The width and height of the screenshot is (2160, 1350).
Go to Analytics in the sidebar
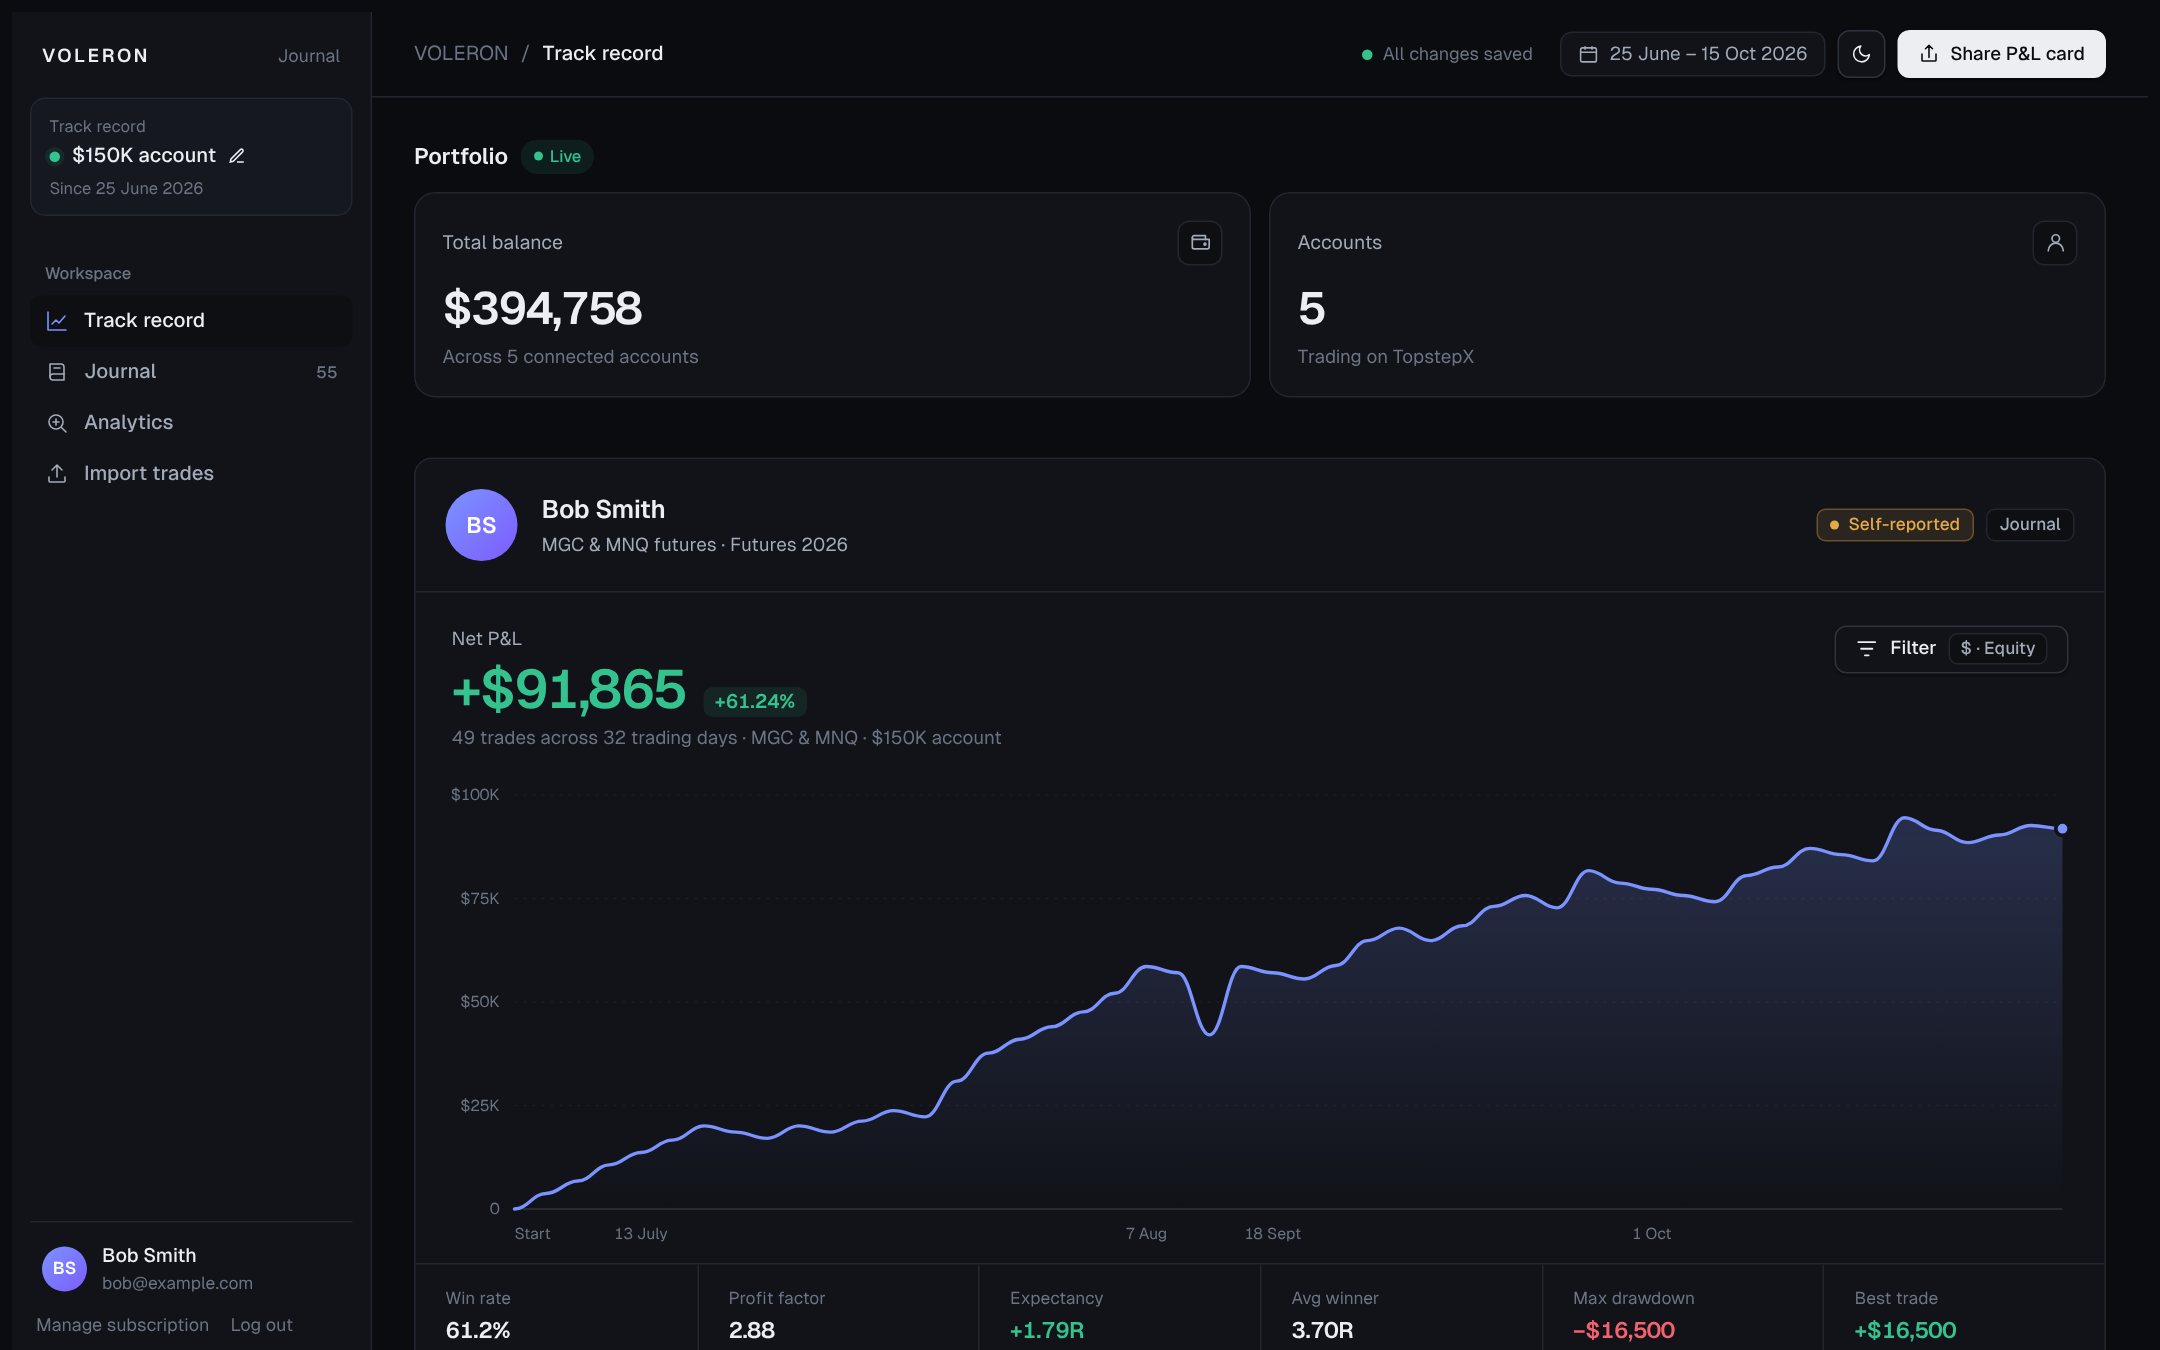pyautogui.click(x=191, y=422)
